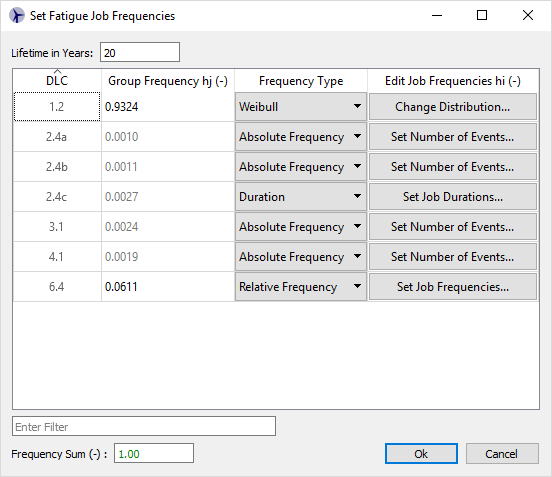Image resolution: width=552 pixels, height=477 pixels.
Task: Open Set Job Durations dialog
Action: (x=453, y=196)
